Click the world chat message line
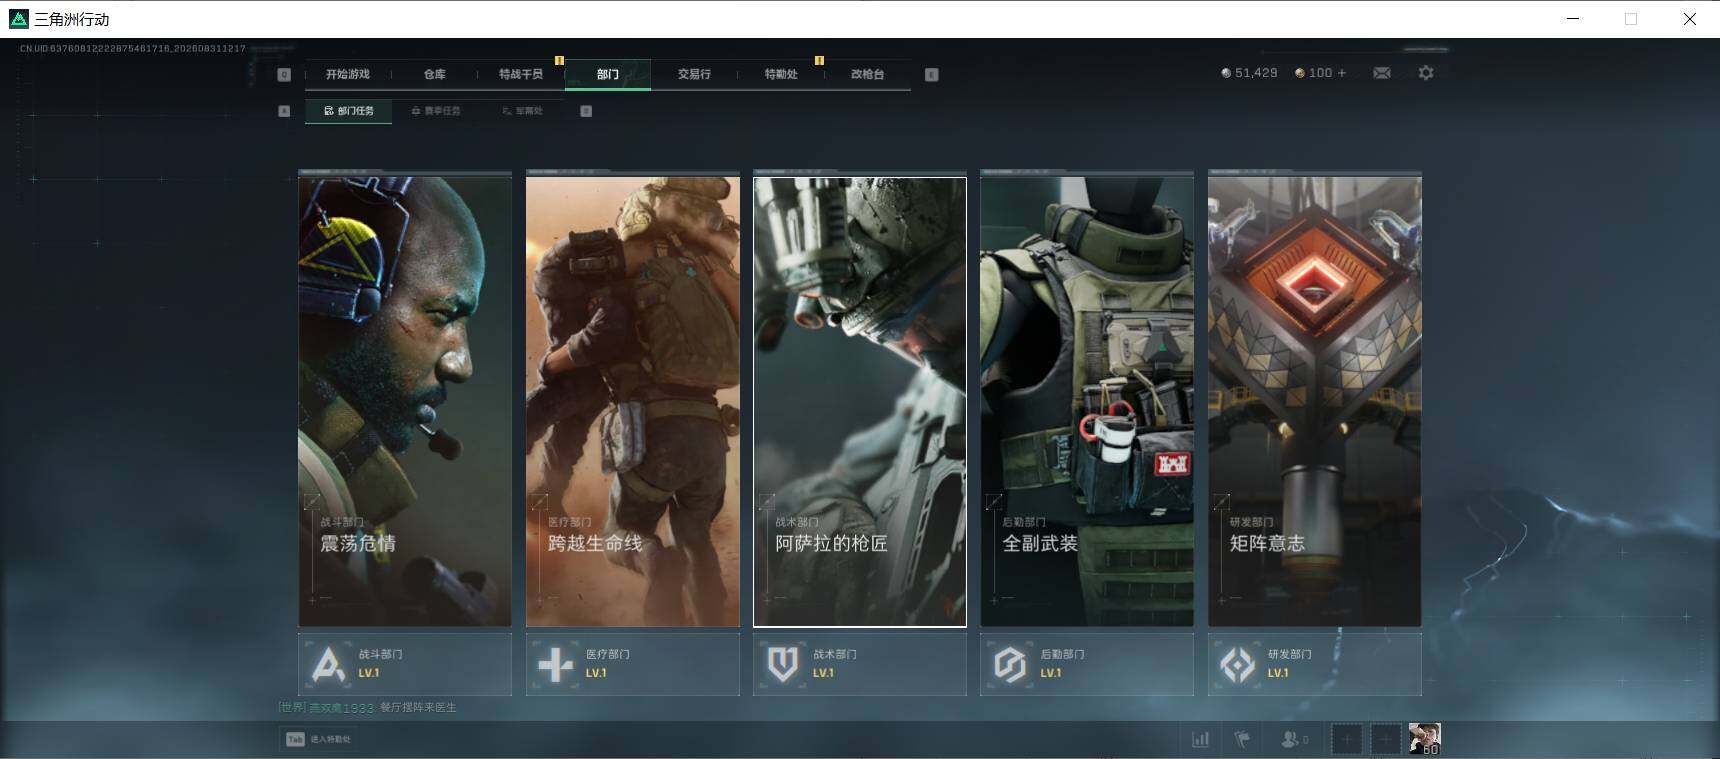Screen dimensions: 1720x759 pyautogui.click(x=367, y=707)
